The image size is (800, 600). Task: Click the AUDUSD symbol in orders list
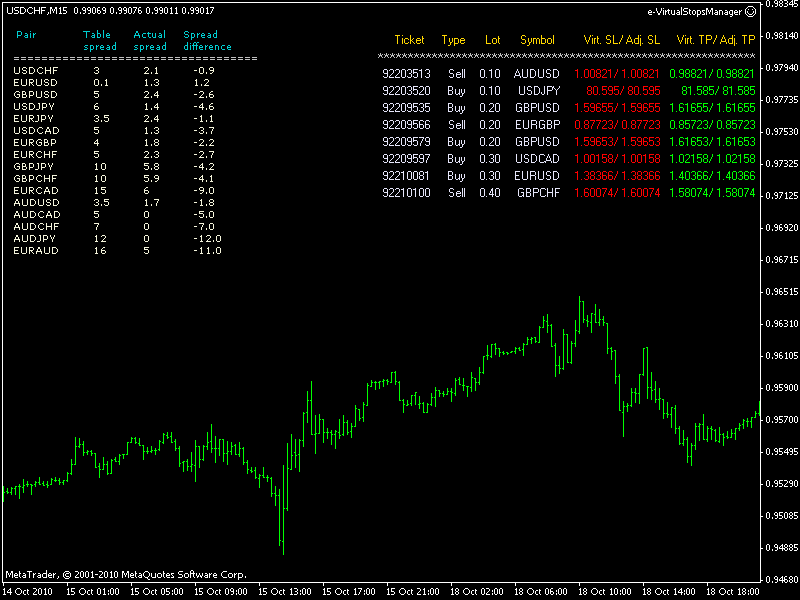click(536, 74)
